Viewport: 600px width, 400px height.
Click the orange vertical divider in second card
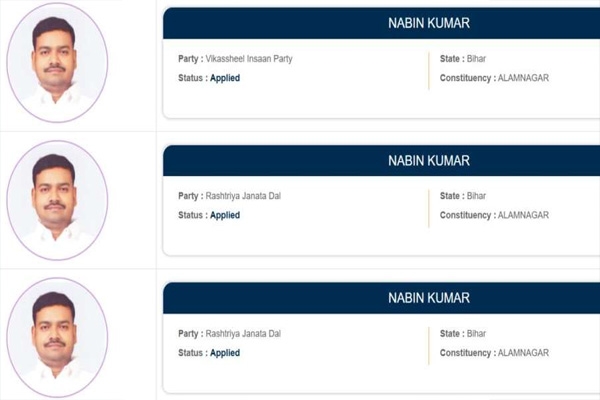point(428,206)
